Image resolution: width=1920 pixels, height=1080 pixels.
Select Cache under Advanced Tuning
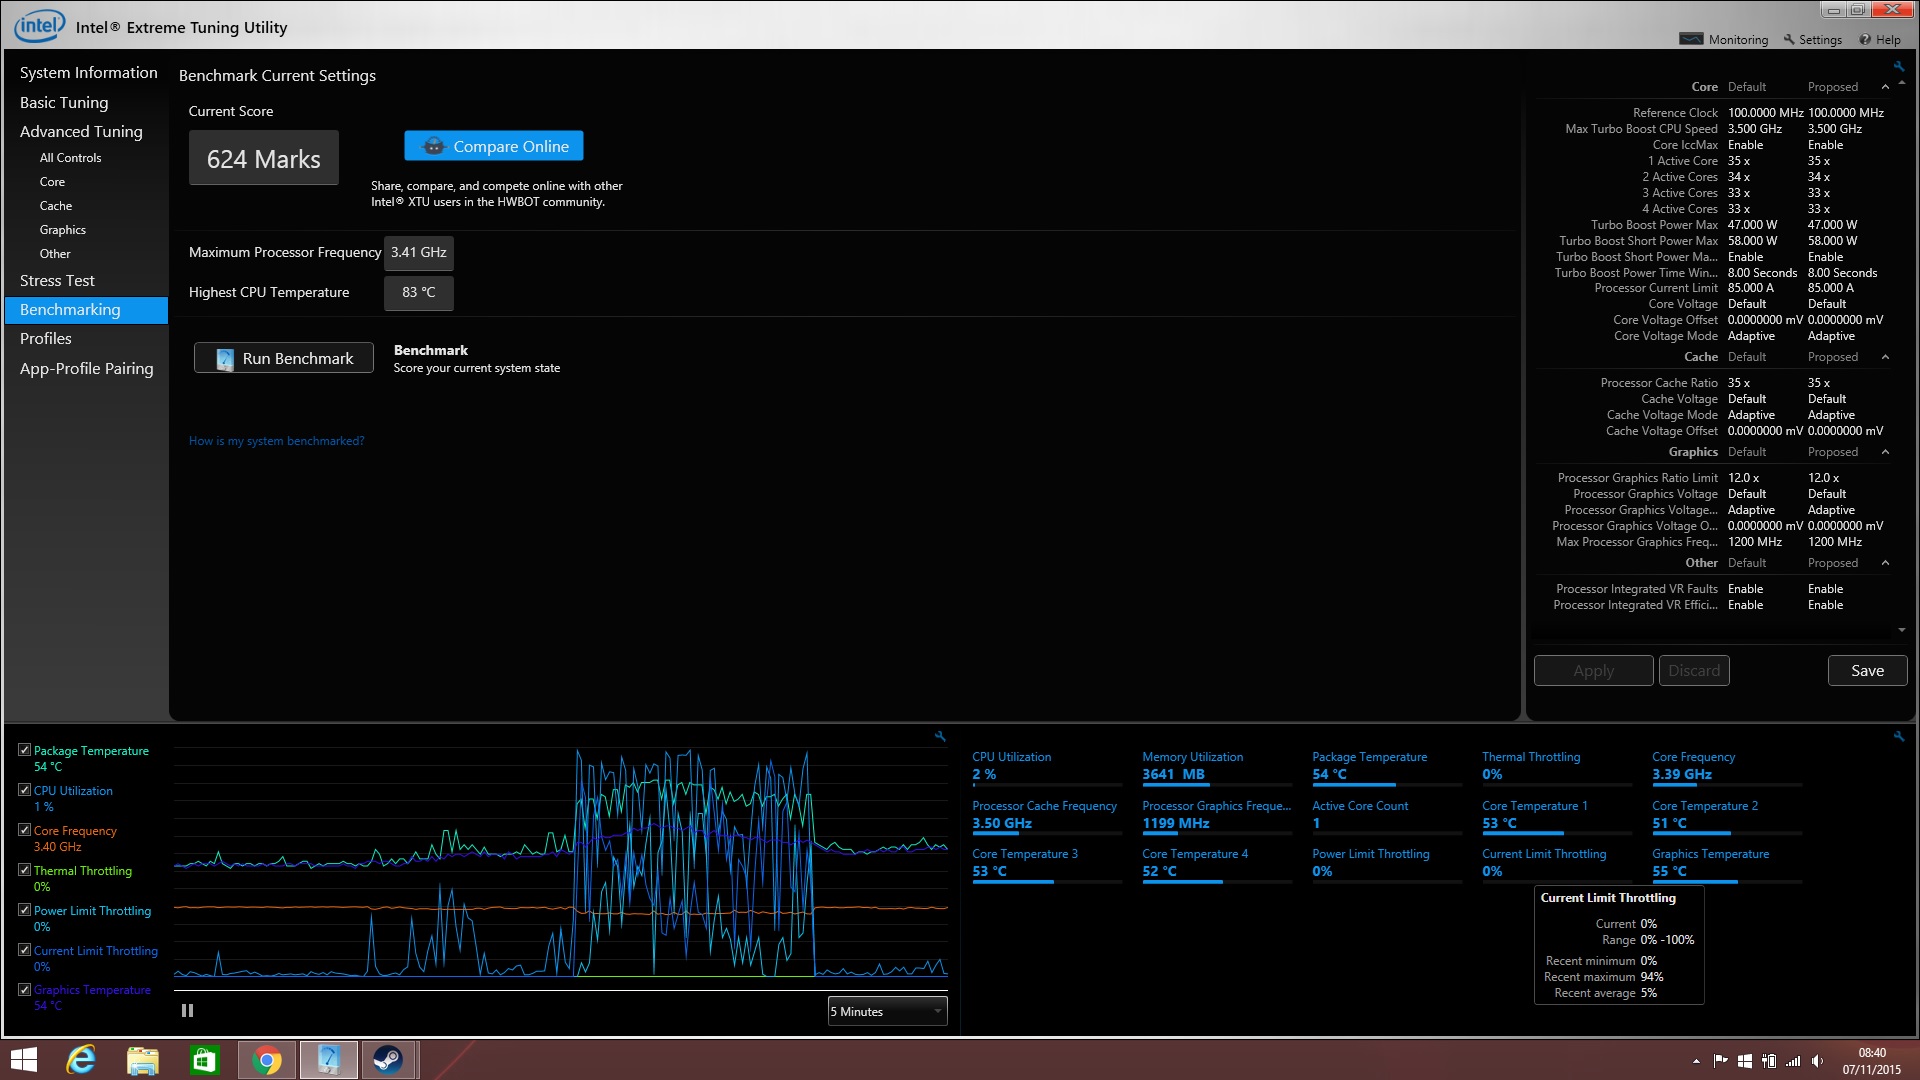(56, 206)
